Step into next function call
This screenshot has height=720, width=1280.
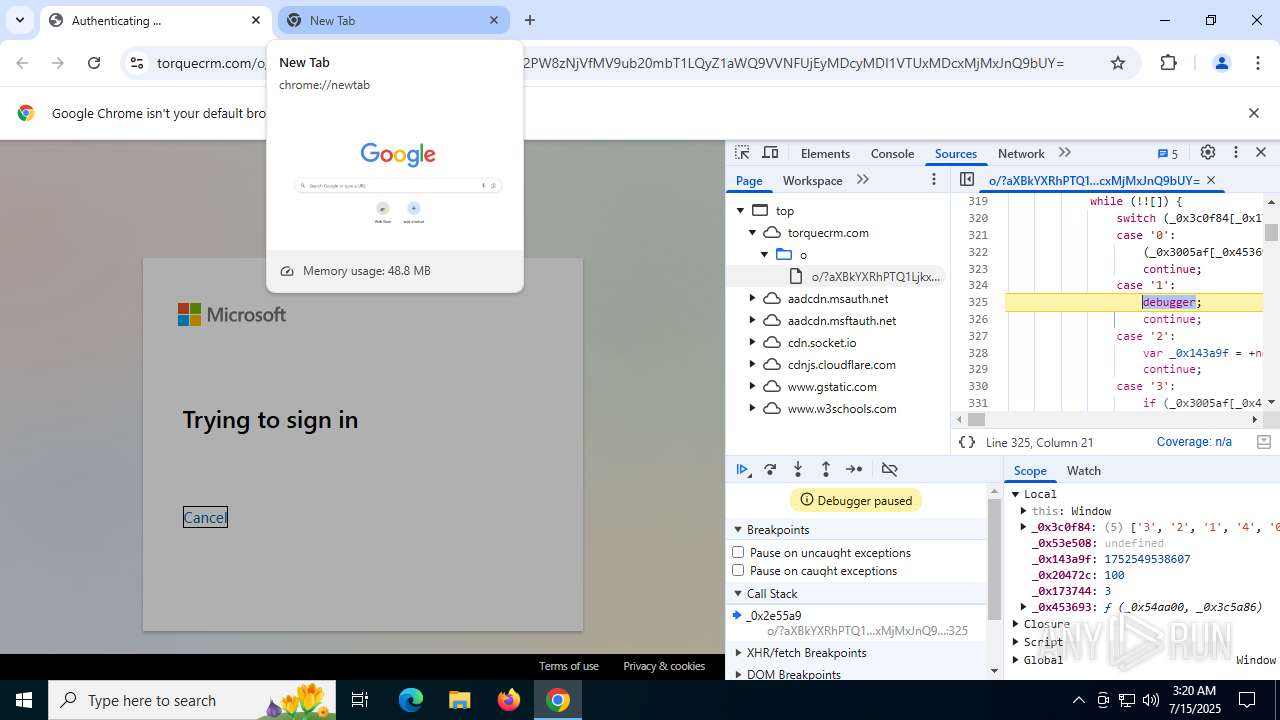tap(798, 469)
